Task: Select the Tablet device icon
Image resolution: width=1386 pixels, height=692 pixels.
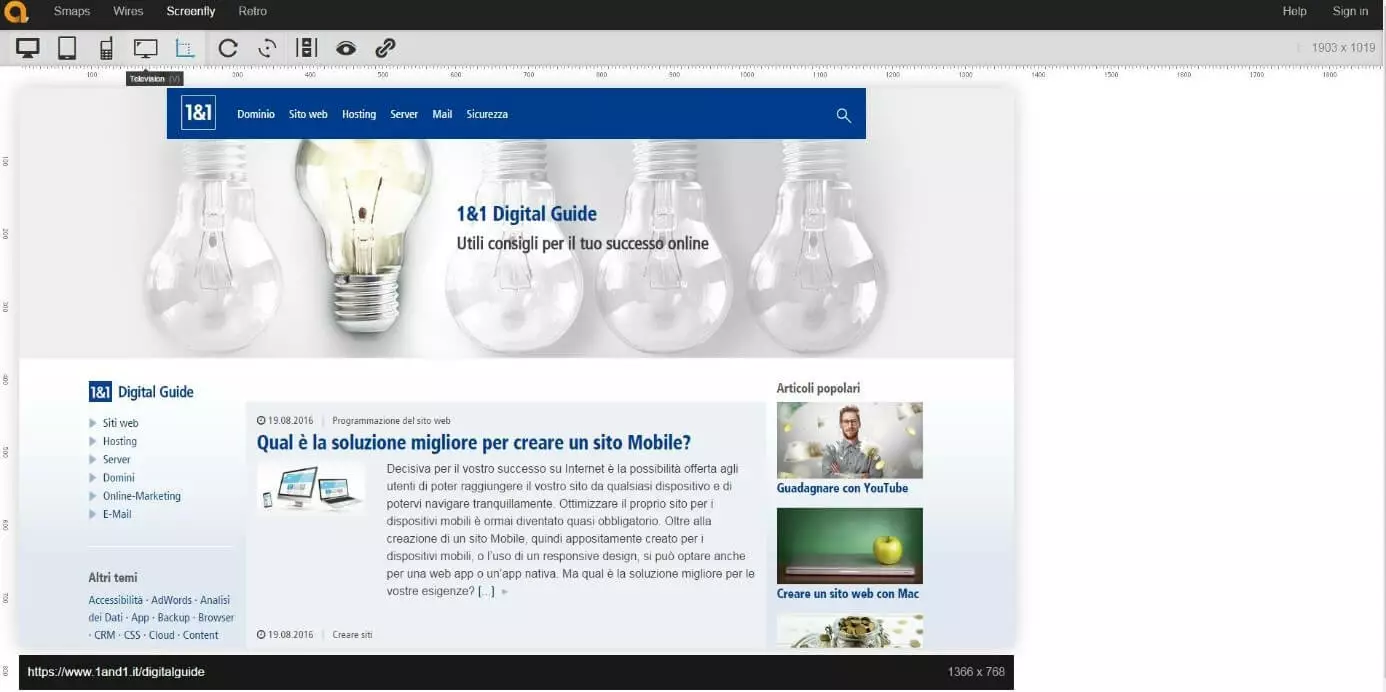Action: tap(67, 48)
